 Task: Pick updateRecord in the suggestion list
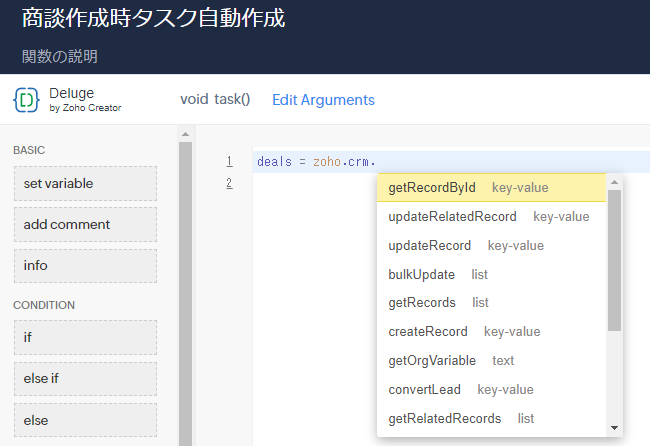point(491,246)
